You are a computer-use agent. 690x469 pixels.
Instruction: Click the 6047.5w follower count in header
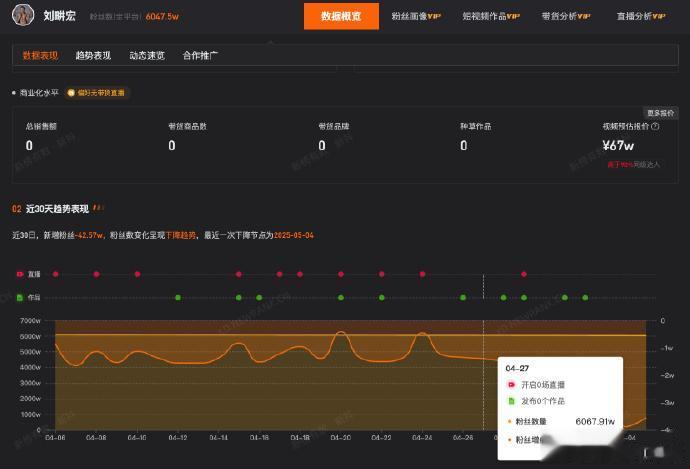point(162,17)
